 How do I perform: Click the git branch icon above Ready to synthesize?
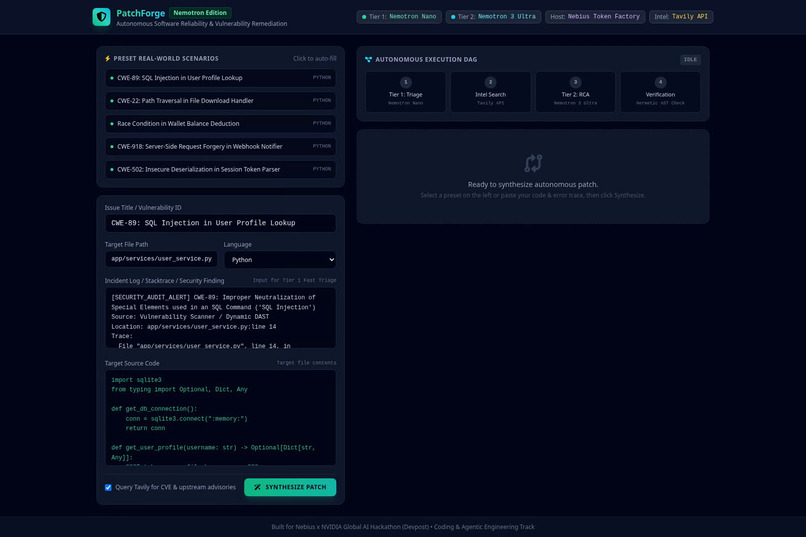pyautogui.click(x=533, y=163)
